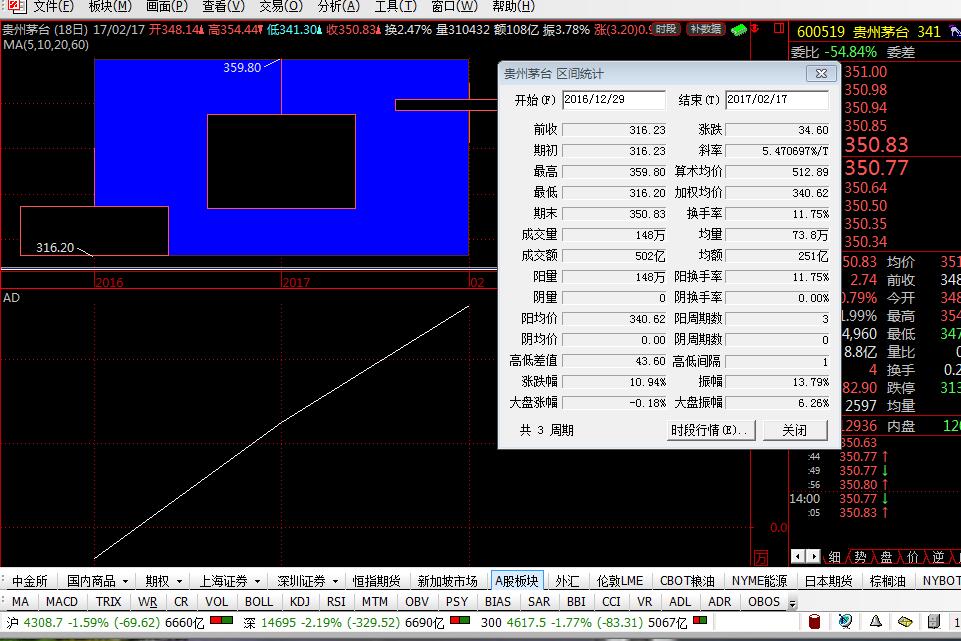This screenshot has height=641, width=961.
Task: Select the A股板块 tab
Action: click(x=517, y=580)
